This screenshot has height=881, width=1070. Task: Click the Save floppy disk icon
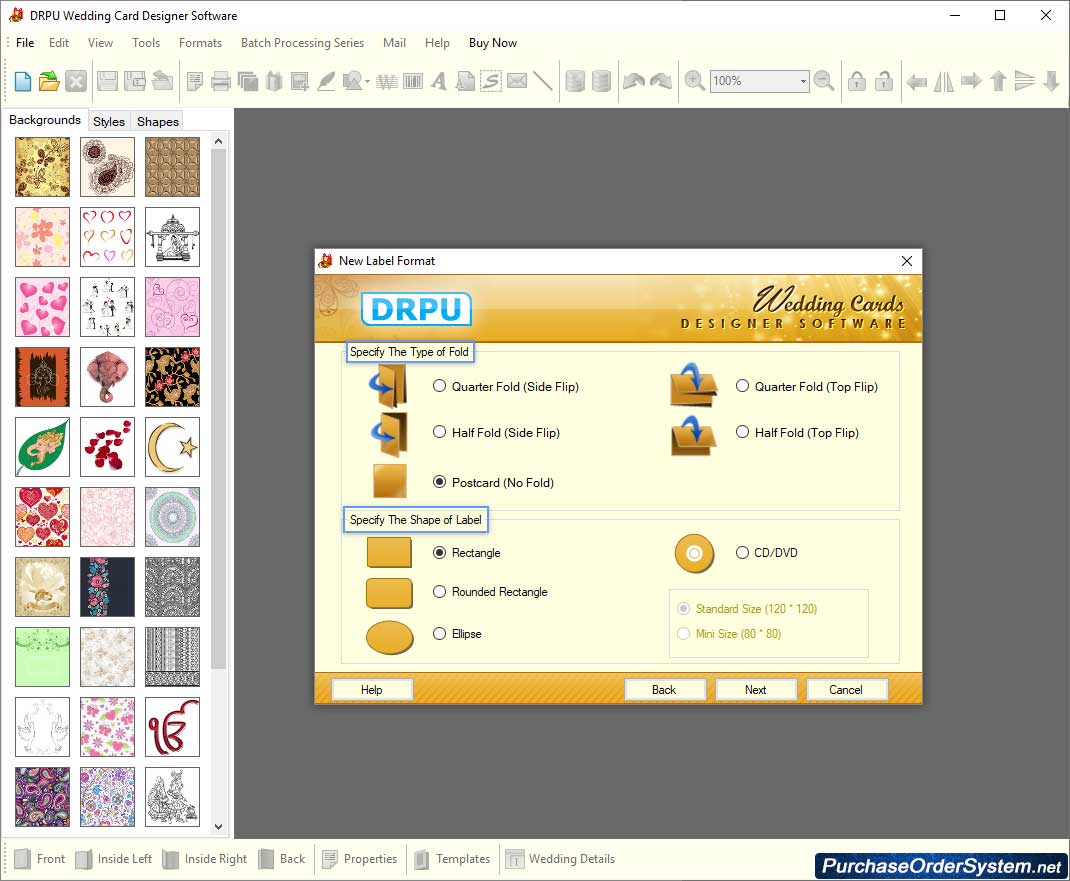(107, 81)
